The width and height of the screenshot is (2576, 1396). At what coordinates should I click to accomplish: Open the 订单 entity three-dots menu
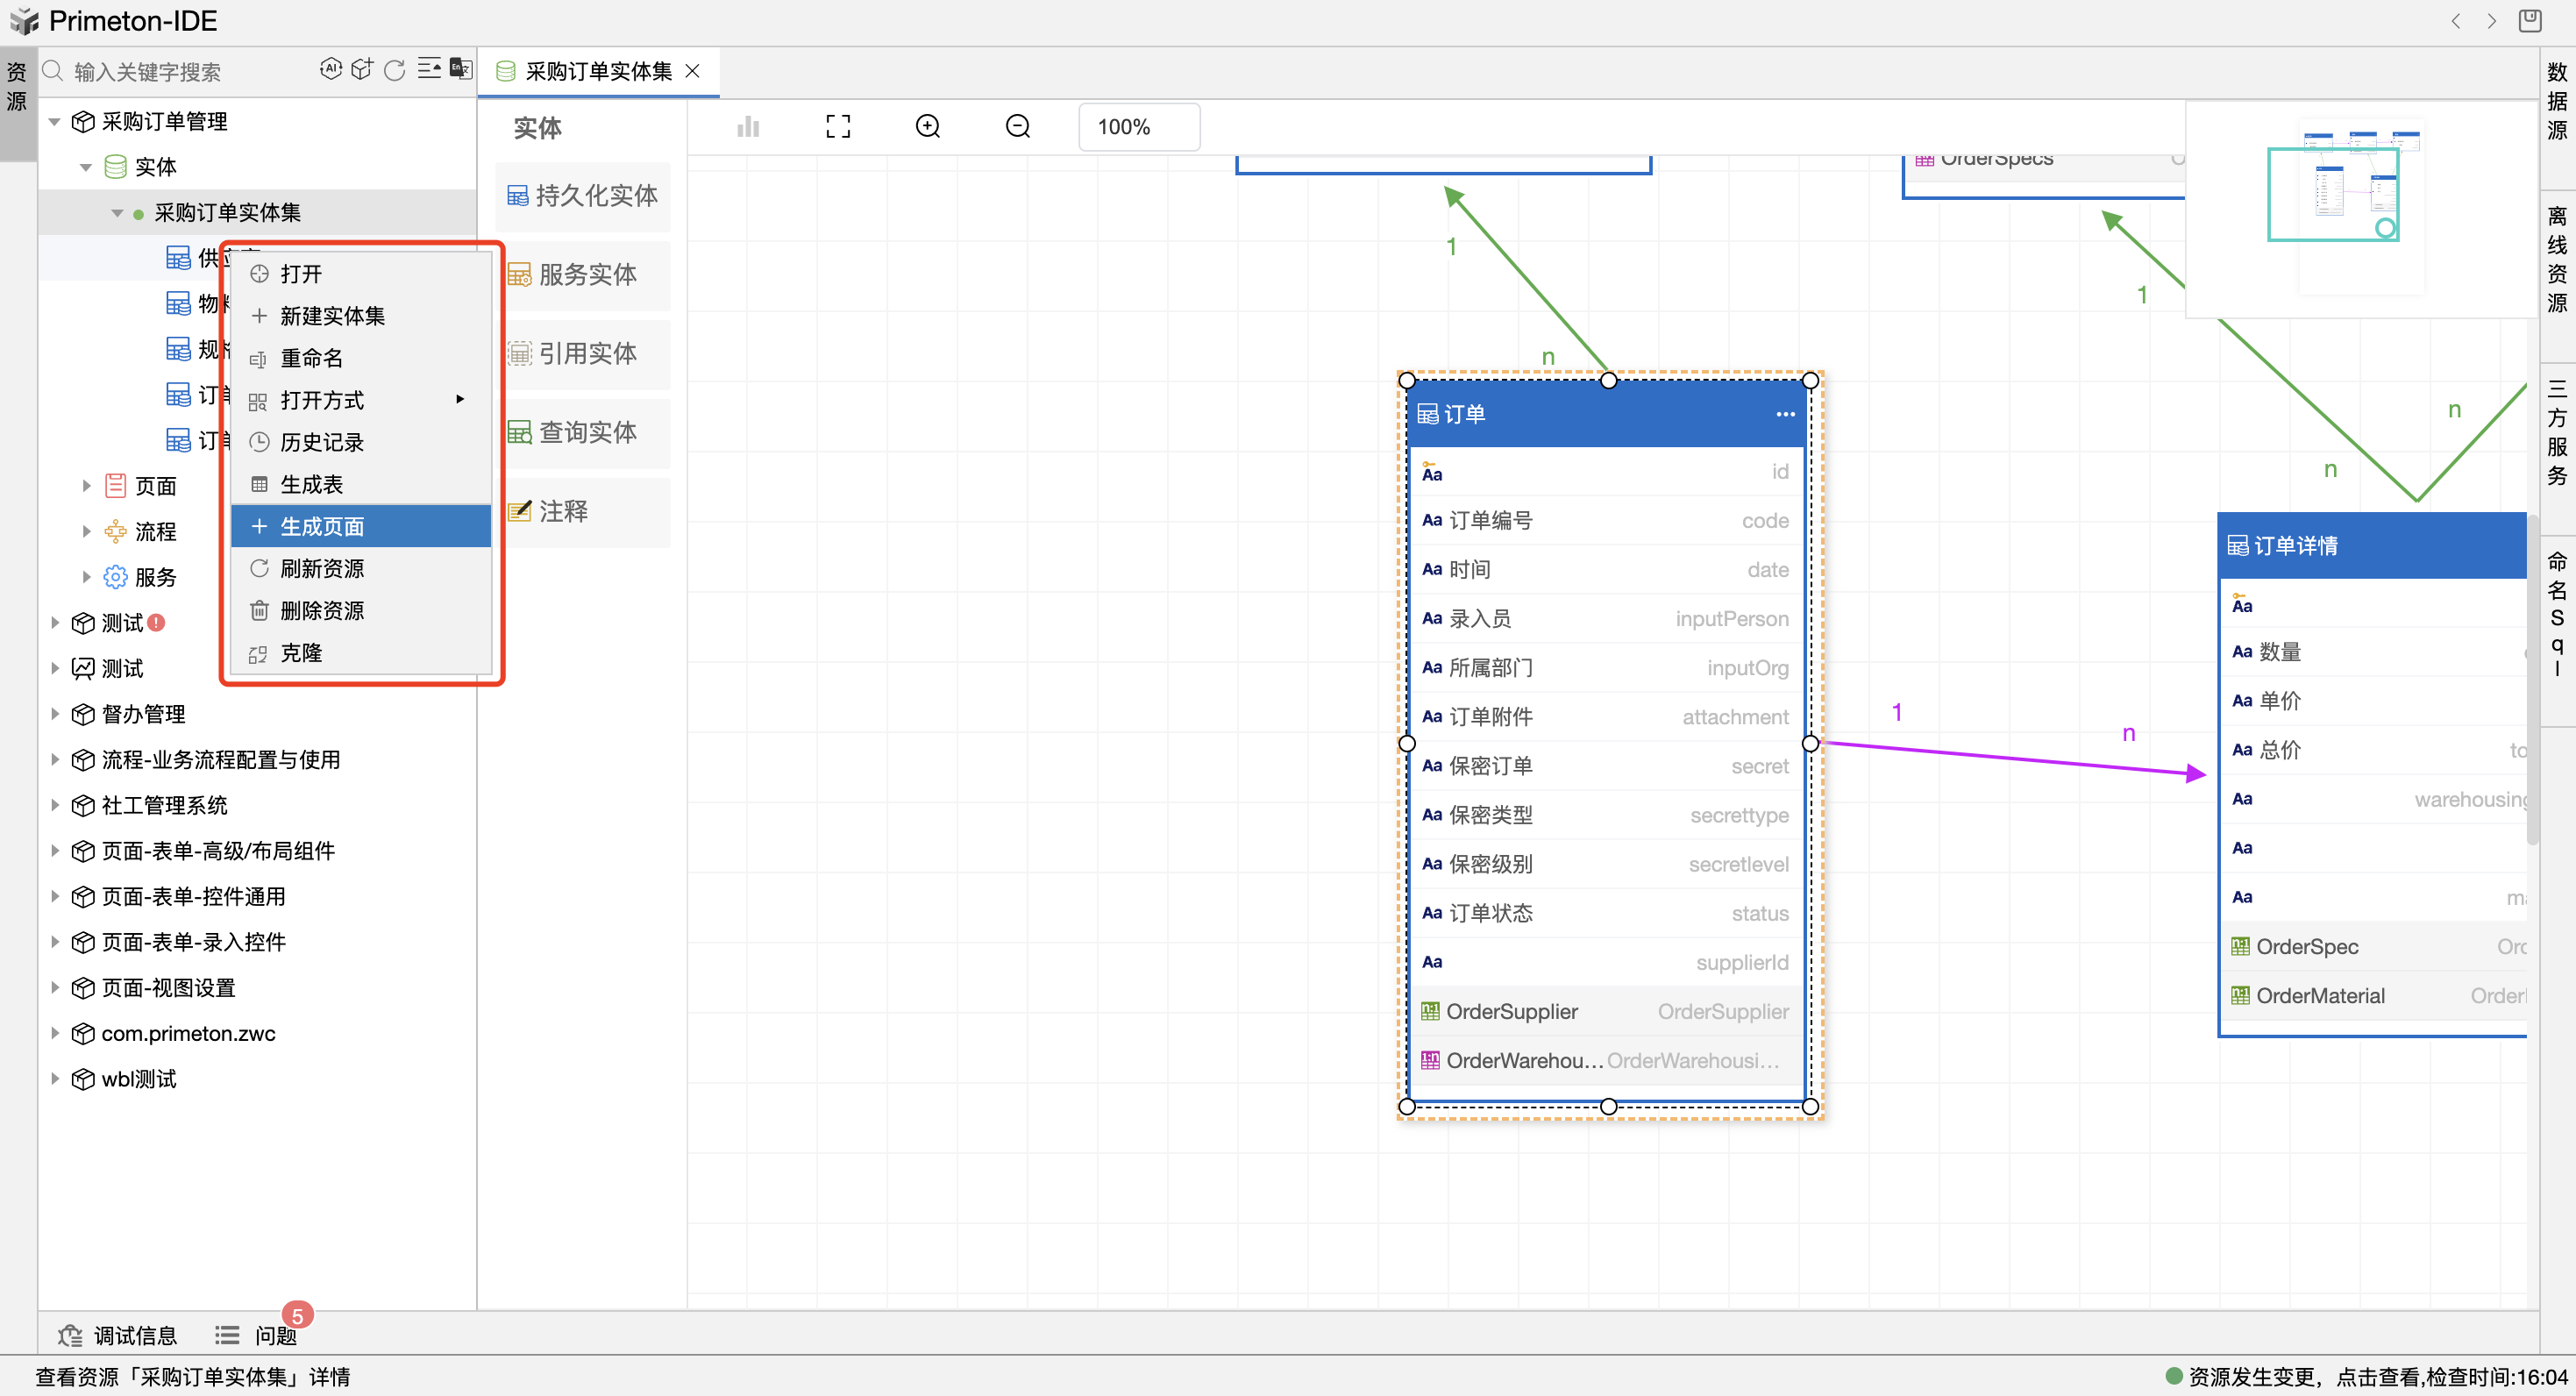pos(1785,414)
